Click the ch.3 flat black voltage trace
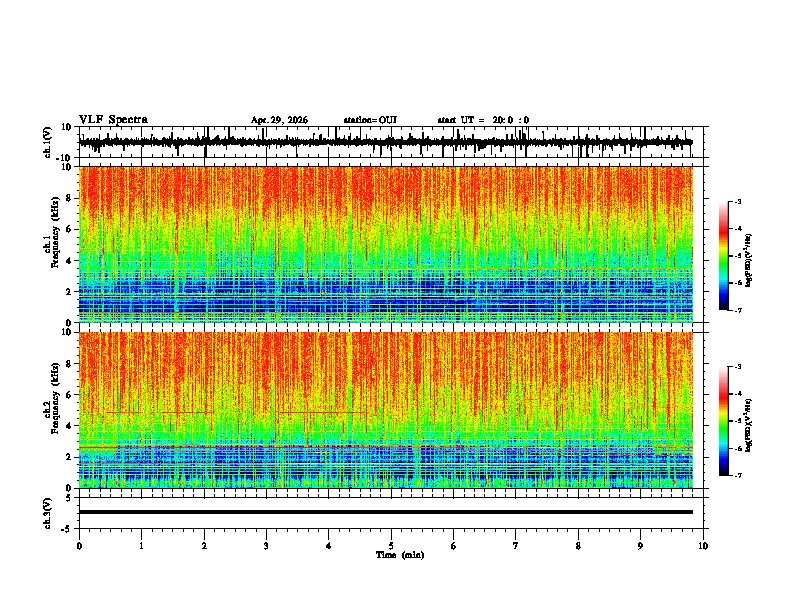The image size is (792, 612). coord(385,512)
